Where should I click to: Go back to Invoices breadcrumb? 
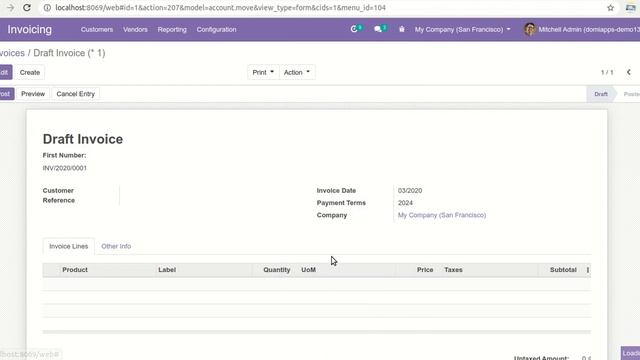[x=12, y=53]
